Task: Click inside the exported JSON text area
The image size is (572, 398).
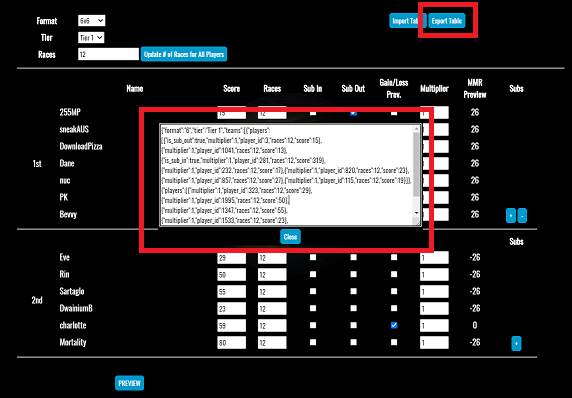Action: (286, 175)
